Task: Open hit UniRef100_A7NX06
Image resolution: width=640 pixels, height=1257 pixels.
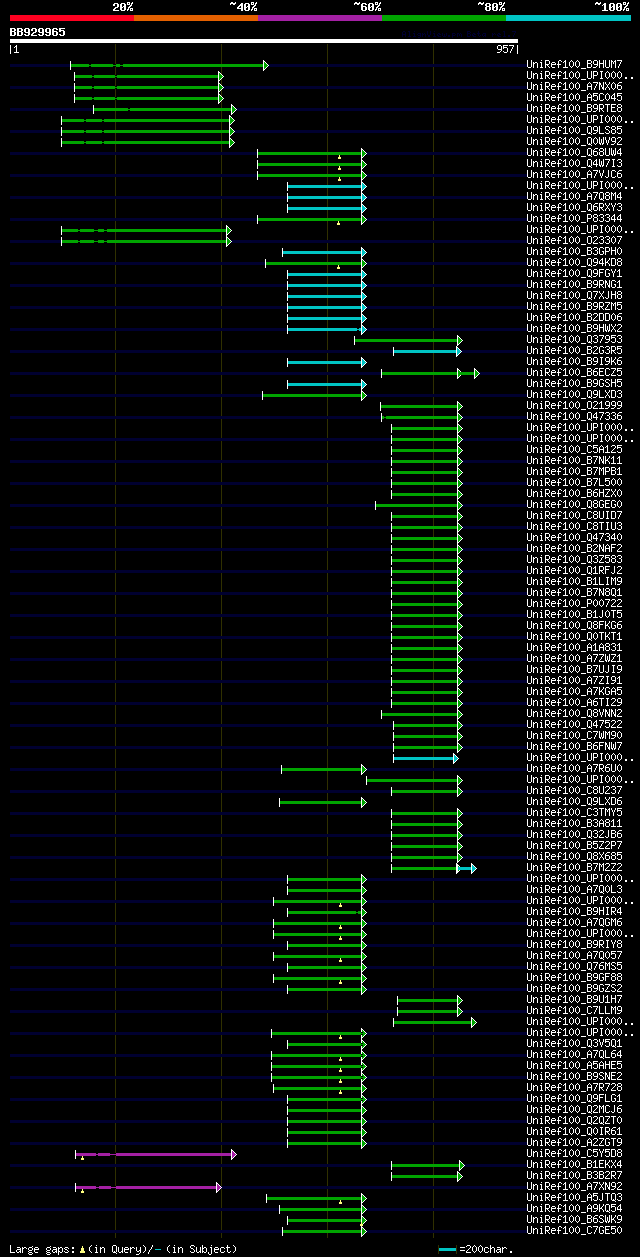Action: pyautogui.click(x=574, y=87)
